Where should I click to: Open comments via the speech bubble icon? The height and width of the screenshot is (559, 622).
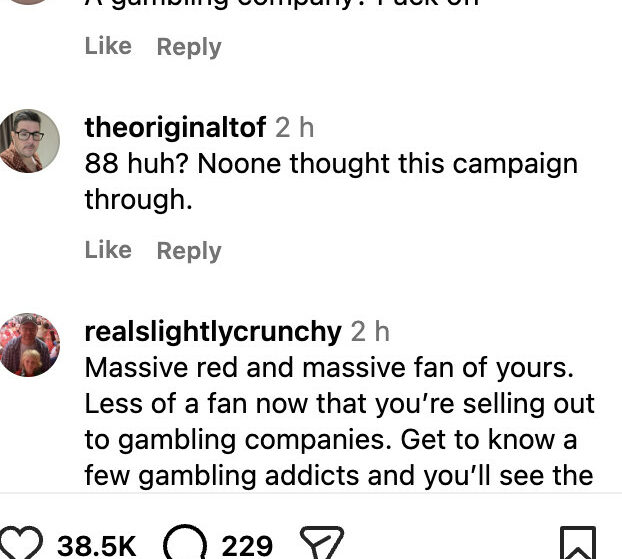[183, 543]
